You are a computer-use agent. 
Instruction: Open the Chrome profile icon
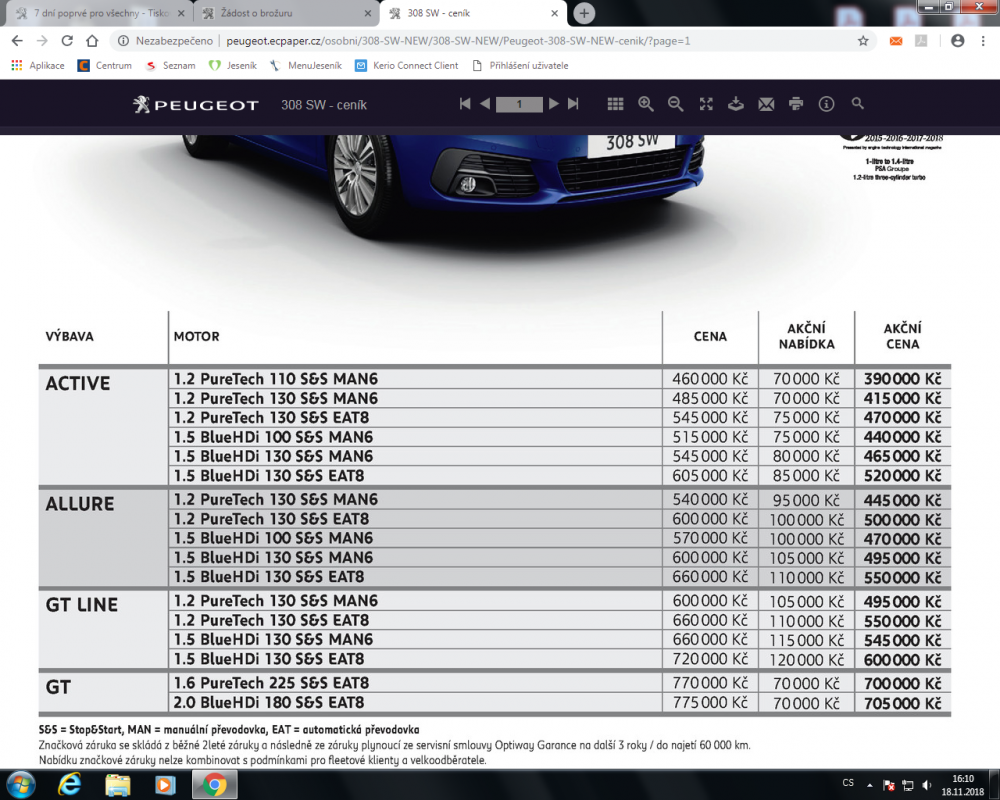[957, 41]
